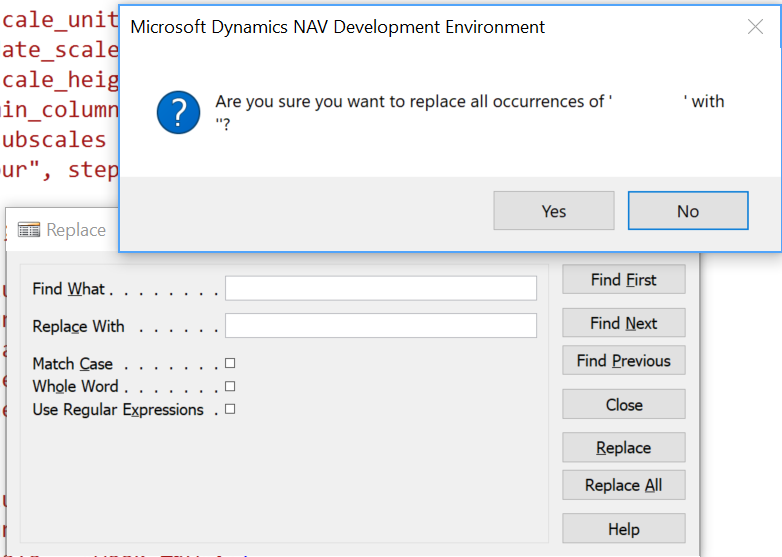Screen dimensions: 782x557
Task: Click the single Replace button
Action: (x=623, y=447)
